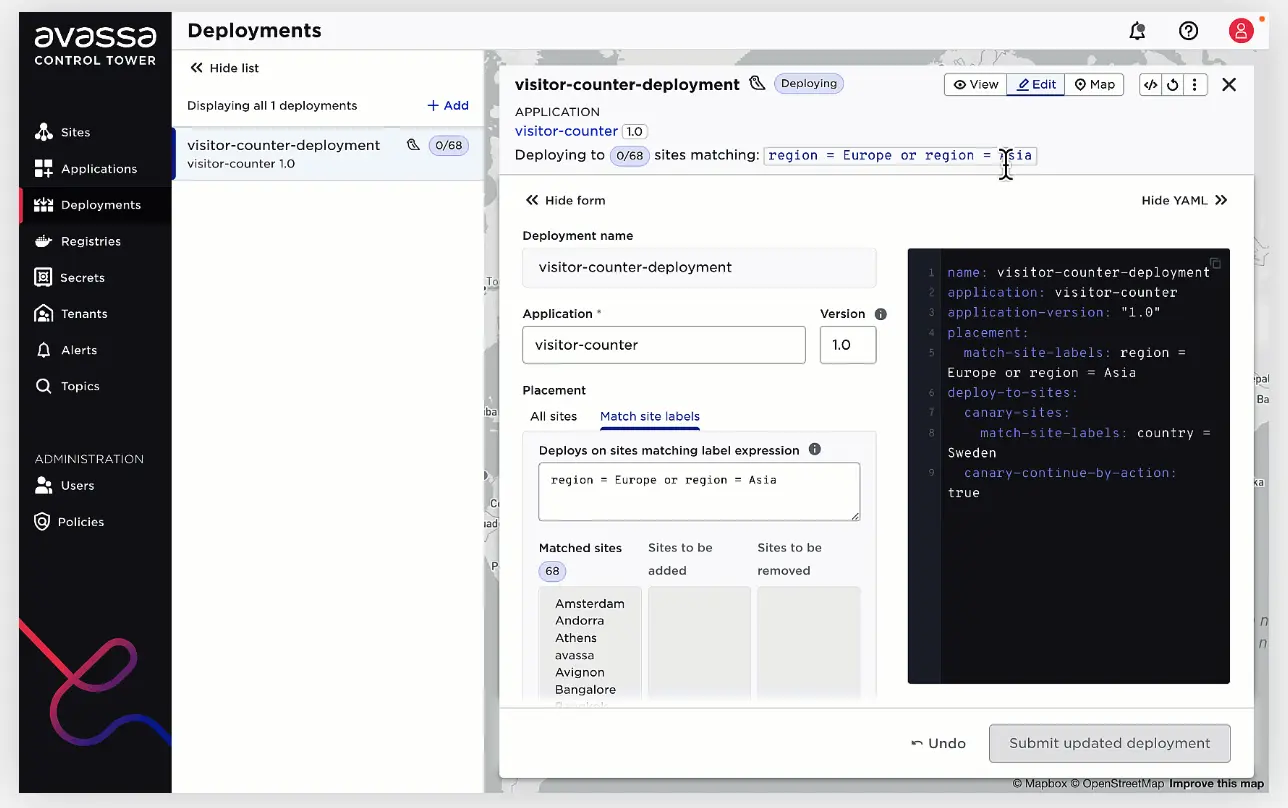
Task: Click the notifications bell in the header
Action: point(1137,31)
